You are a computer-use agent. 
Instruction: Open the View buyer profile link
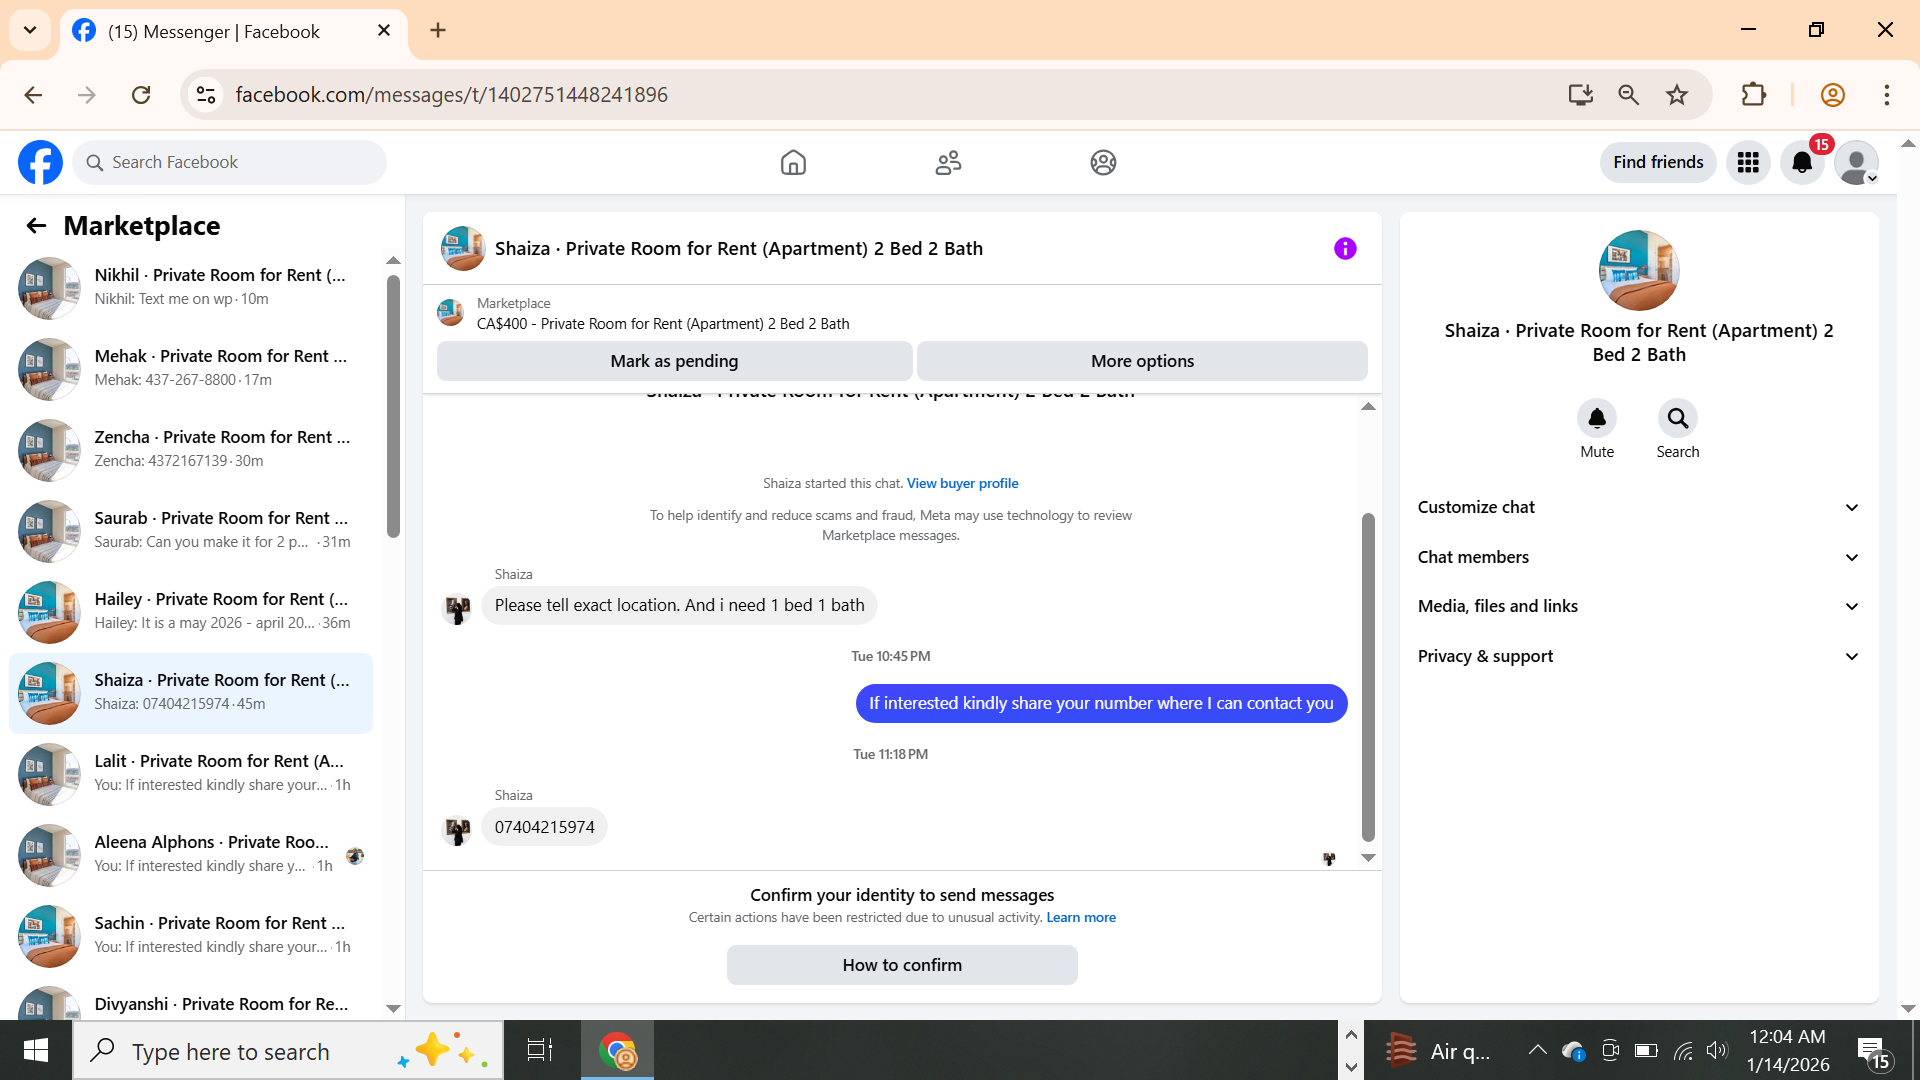click(x=962, y=483)
